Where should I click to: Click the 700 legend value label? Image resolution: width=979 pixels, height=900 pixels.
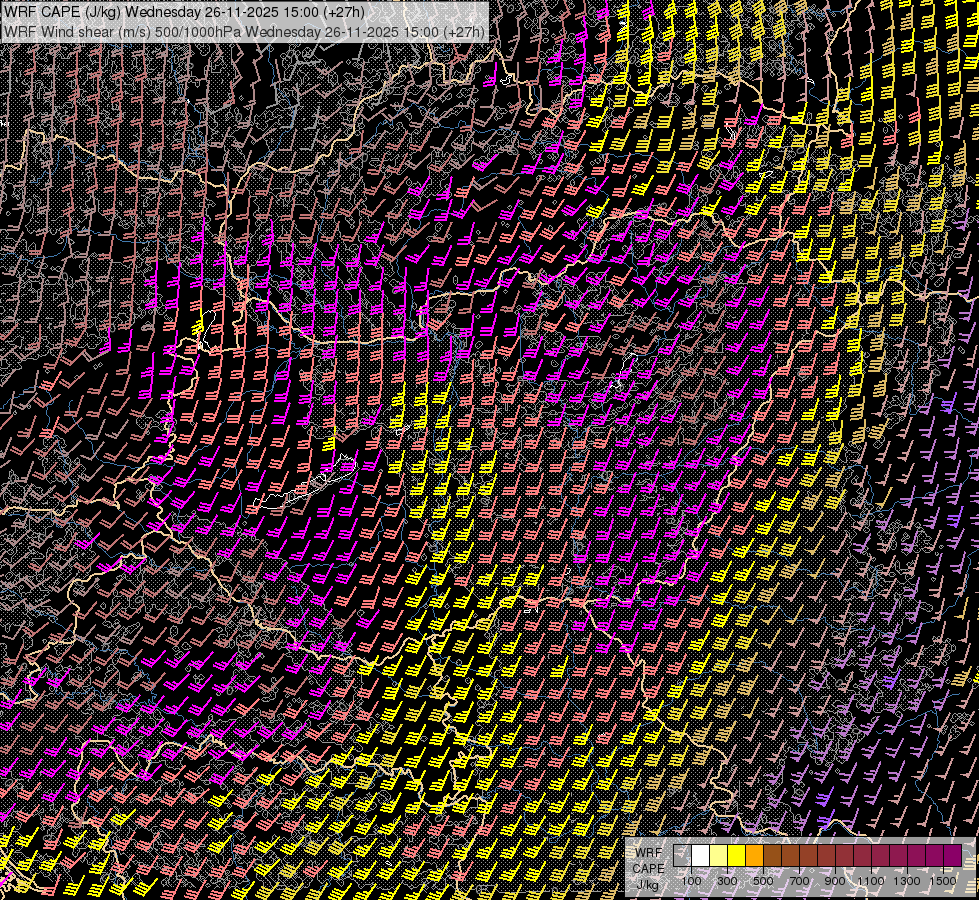tap(799, 880)
